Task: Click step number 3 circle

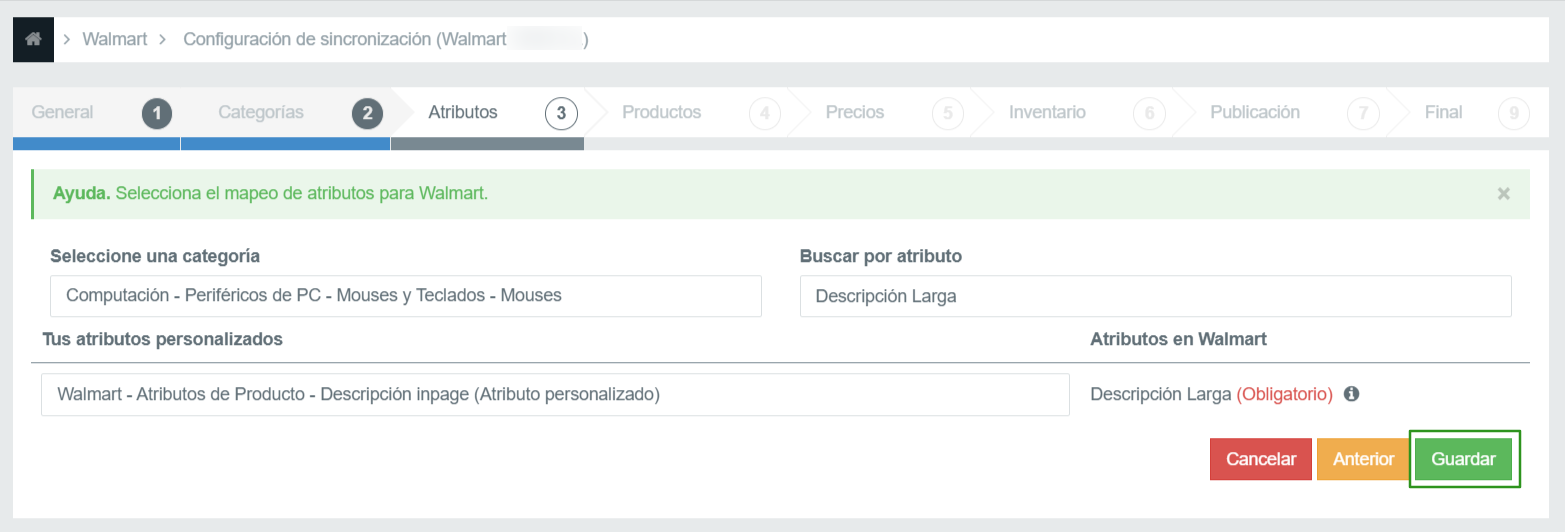Action: tap(561, 113)
